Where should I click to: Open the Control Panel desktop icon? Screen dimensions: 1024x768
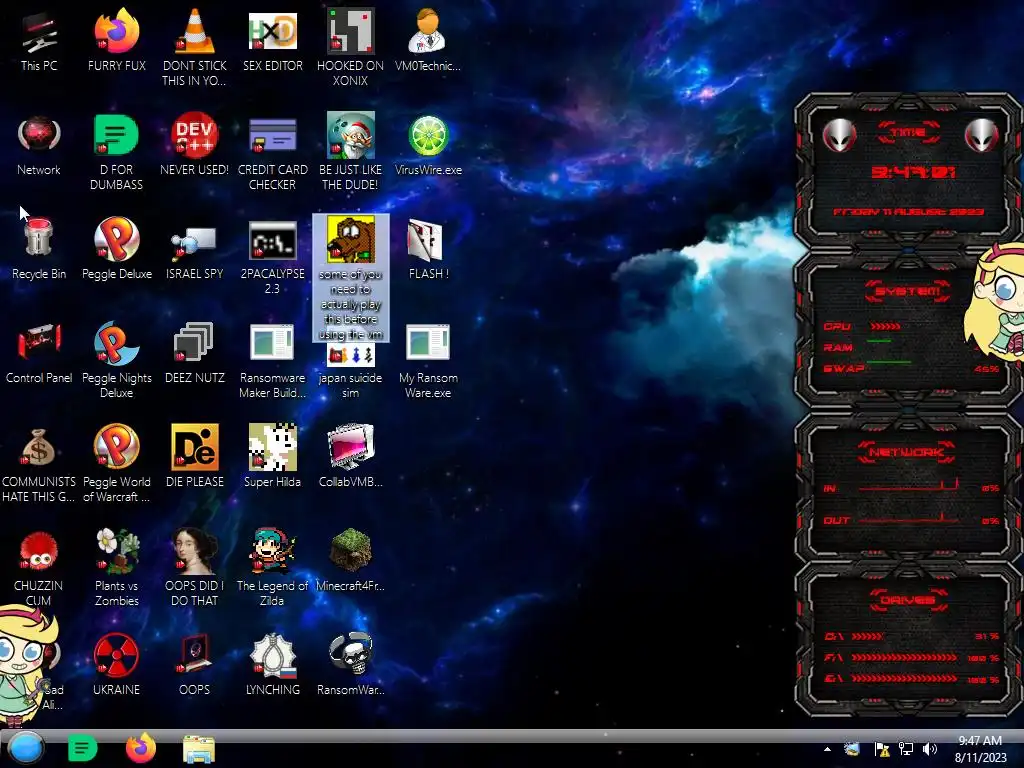click(x=39, y=342)
